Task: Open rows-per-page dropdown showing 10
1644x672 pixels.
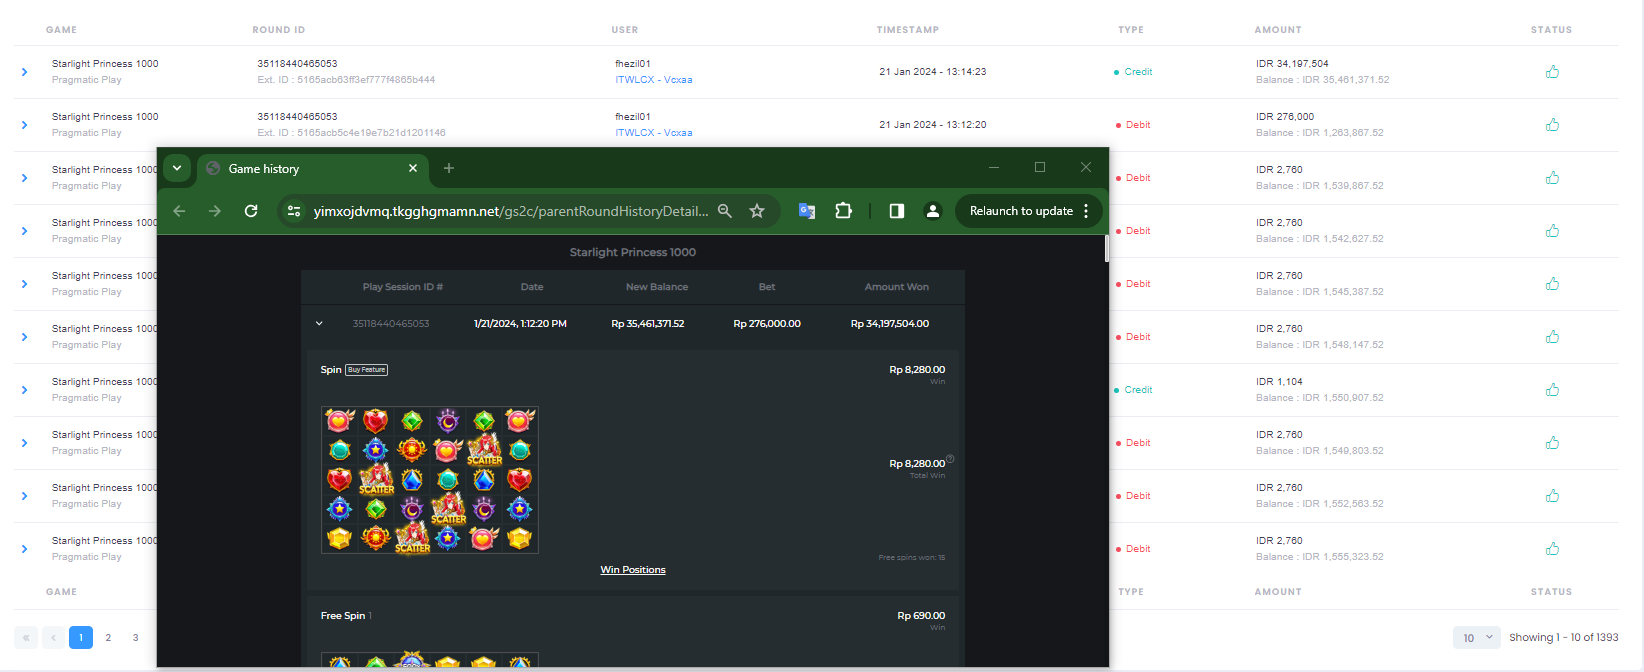Action: (x=1477, y=637)
